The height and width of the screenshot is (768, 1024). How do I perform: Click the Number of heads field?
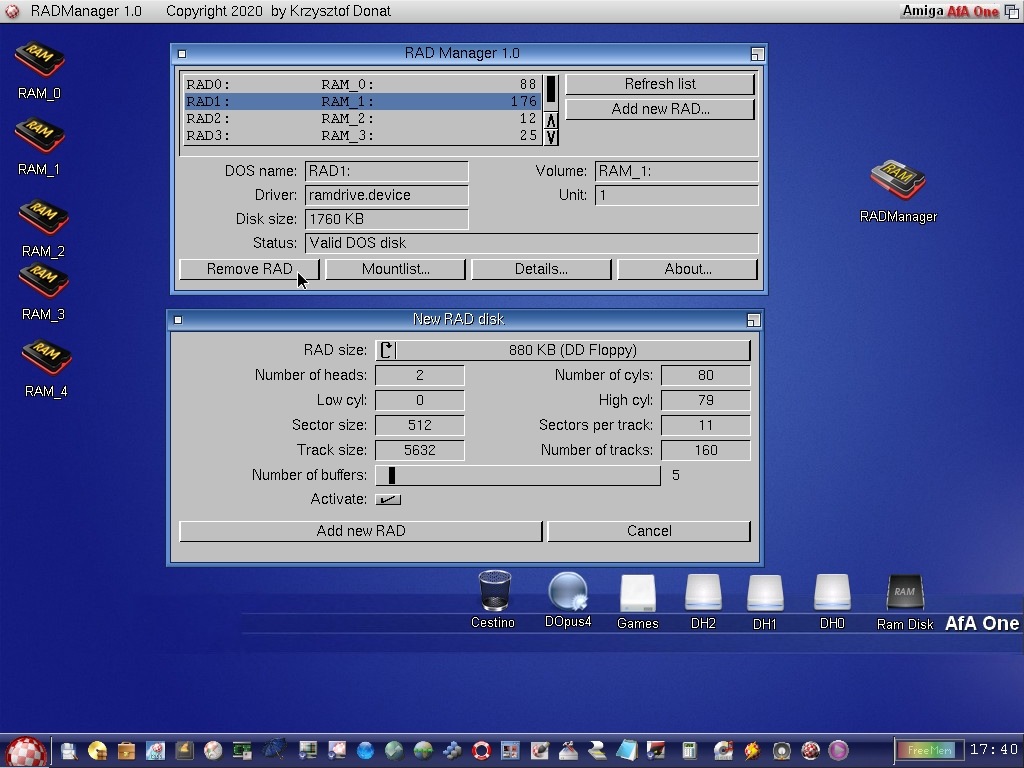click(419, 375)
